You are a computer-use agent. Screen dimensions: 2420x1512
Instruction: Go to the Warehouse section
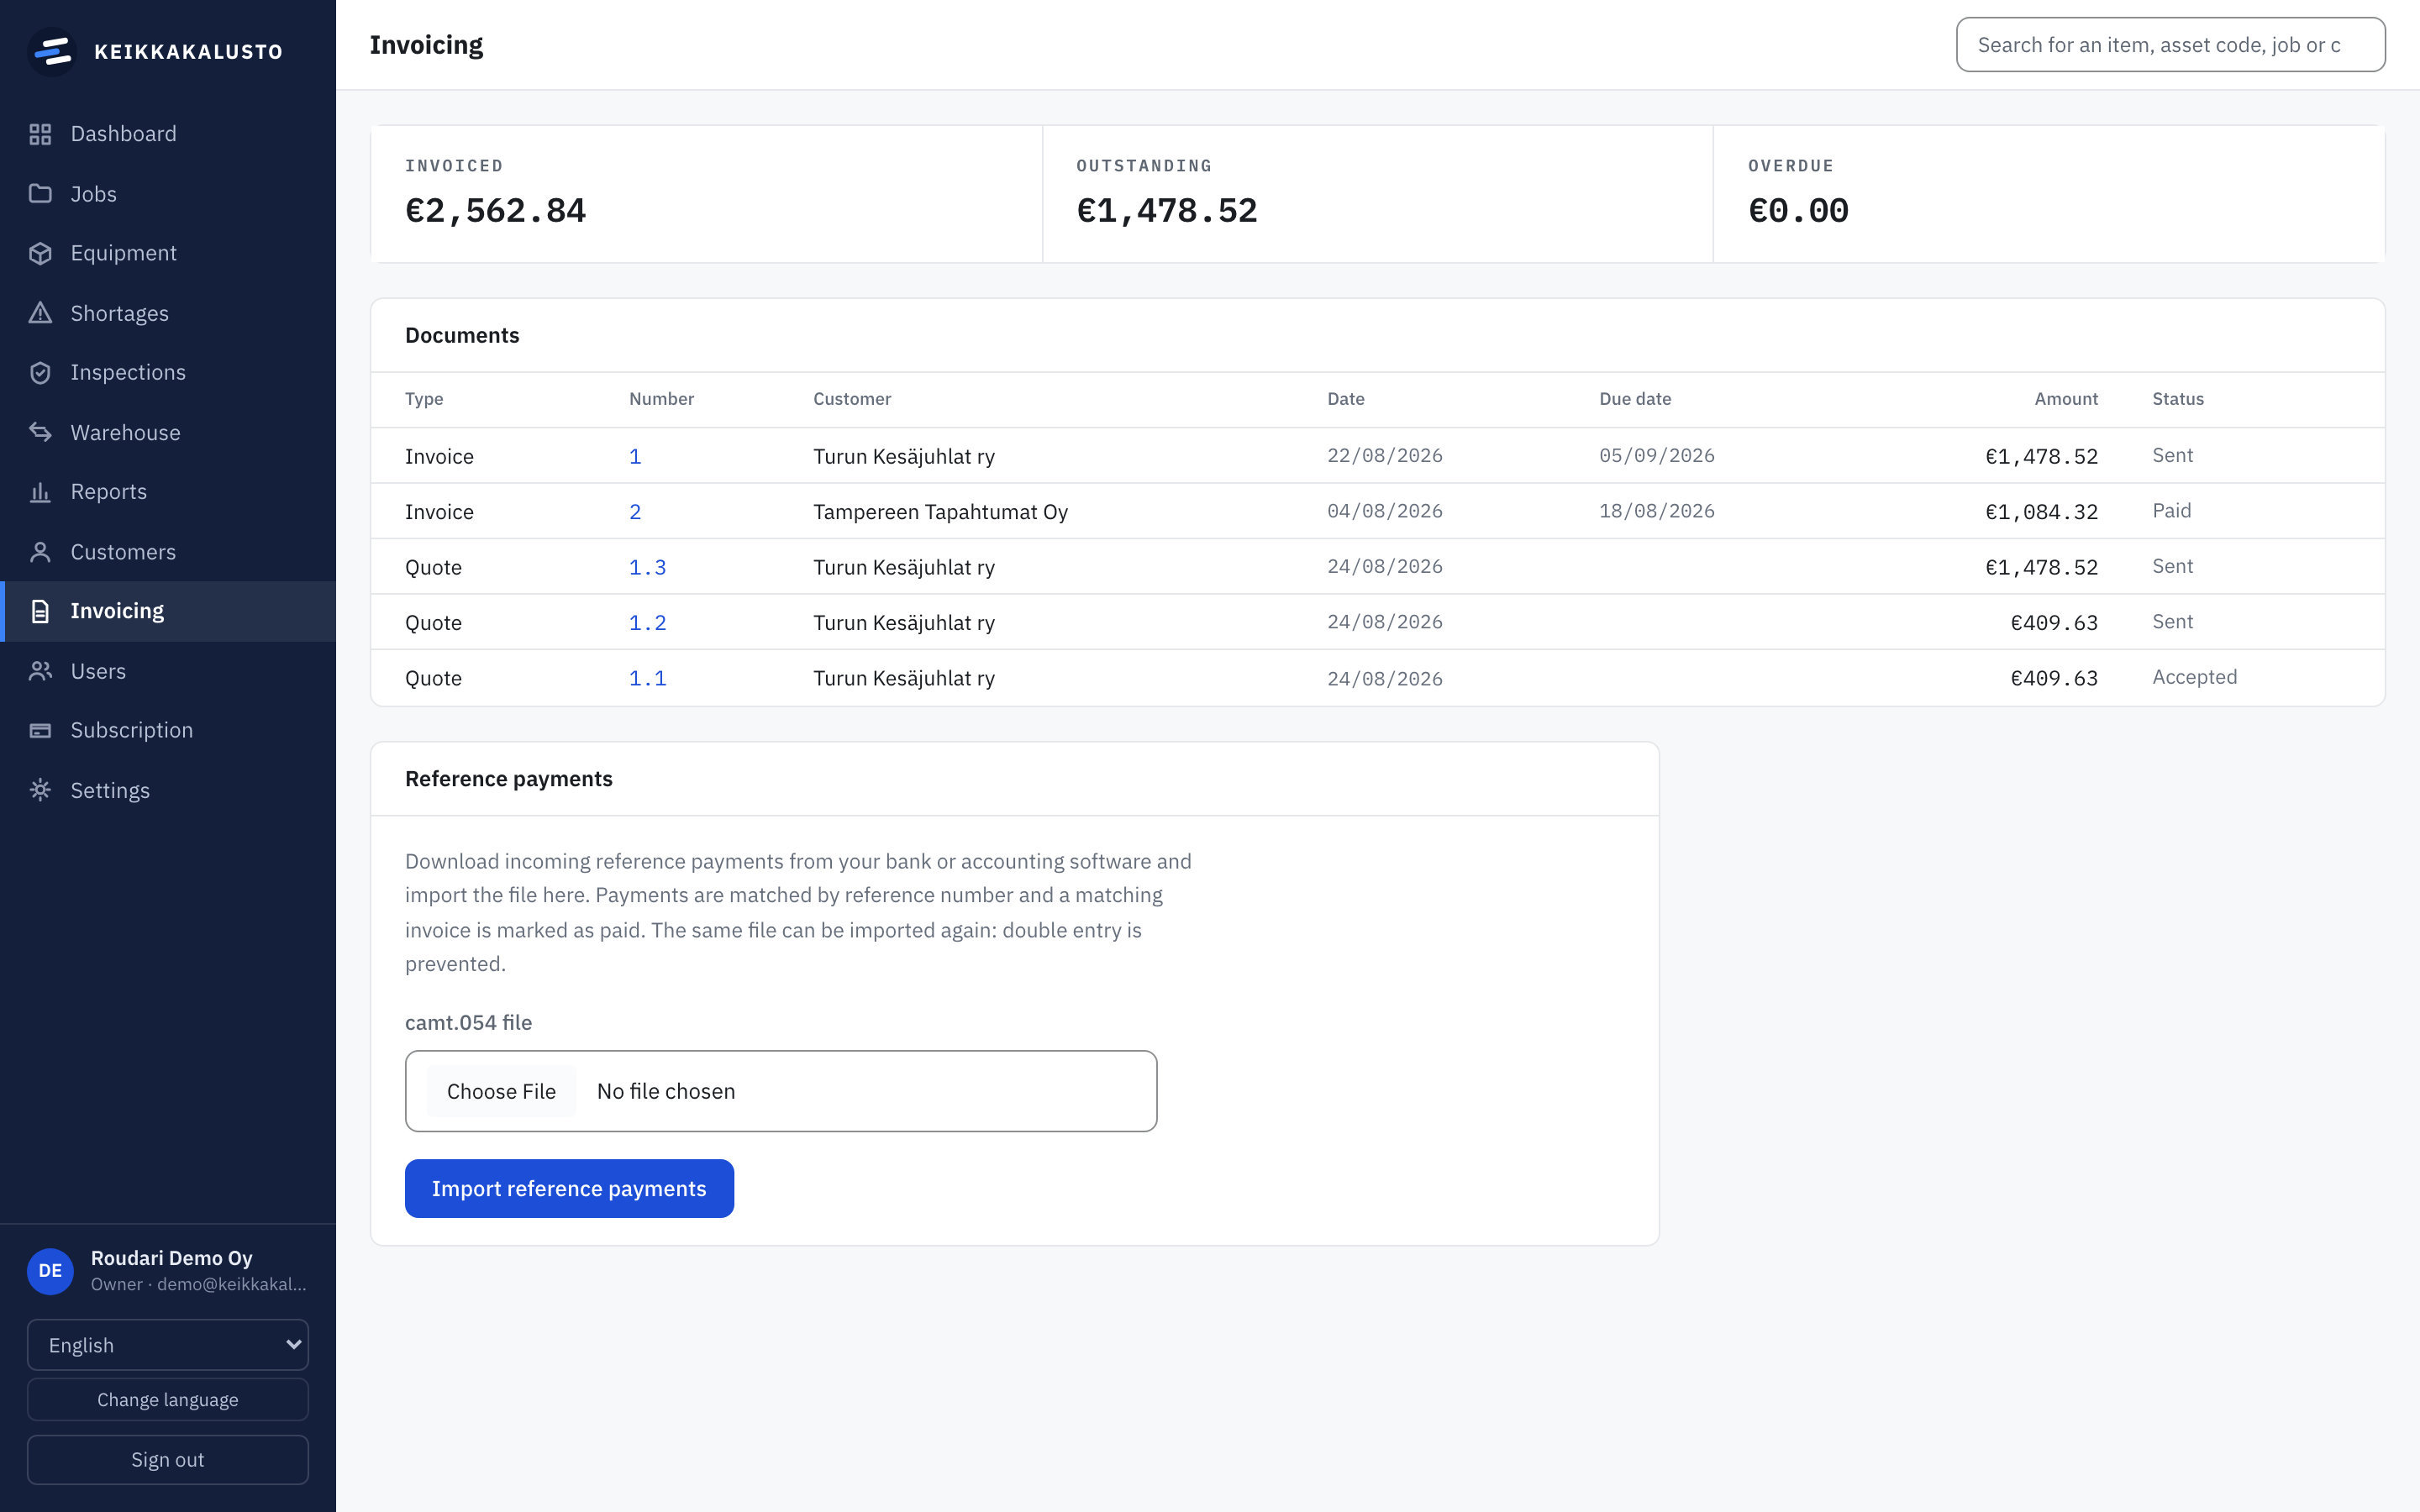coord(168,432)
